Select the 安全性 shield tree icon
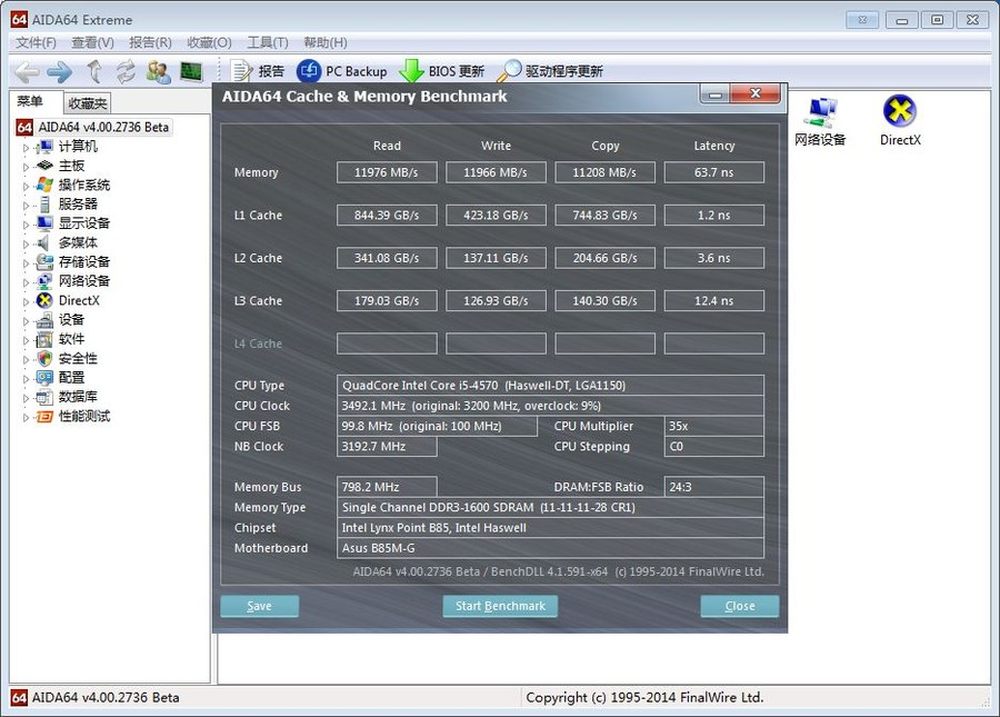The image size is (1000, 717). click(x=45, y=358)
